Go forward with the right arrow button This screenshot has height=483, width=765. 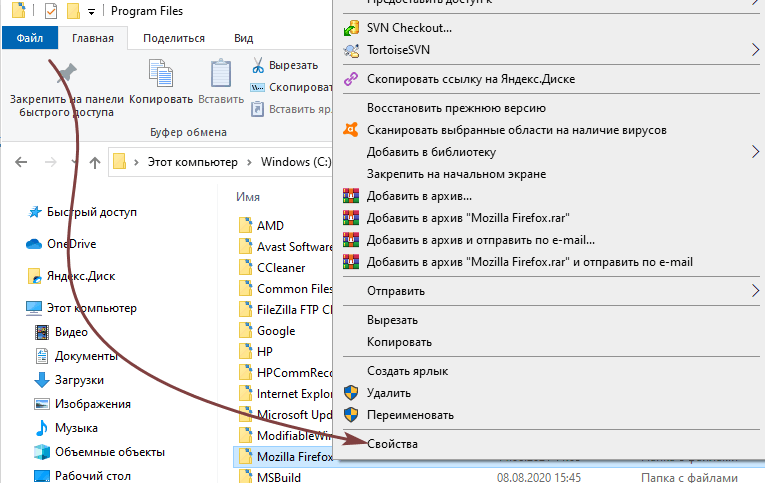pos(51,162)
